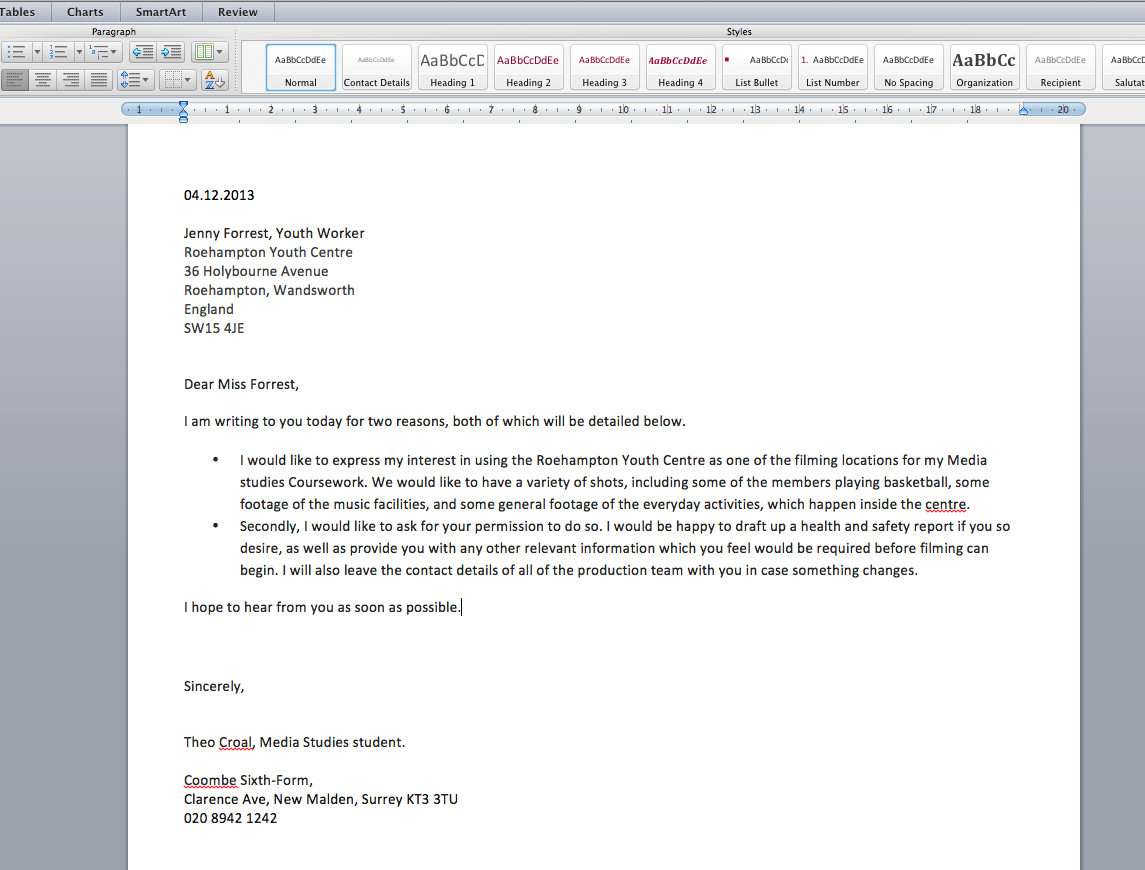Center the text
1145x870 pixels.
pyautogui.click(x=43, y=80)
